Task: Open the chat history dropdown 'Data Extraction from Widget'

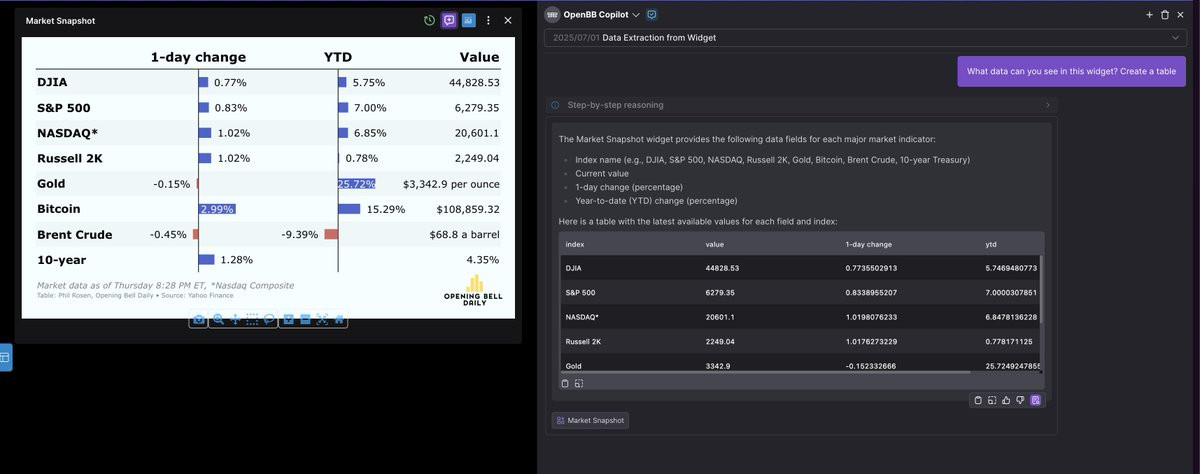Action: pos(866,37)
